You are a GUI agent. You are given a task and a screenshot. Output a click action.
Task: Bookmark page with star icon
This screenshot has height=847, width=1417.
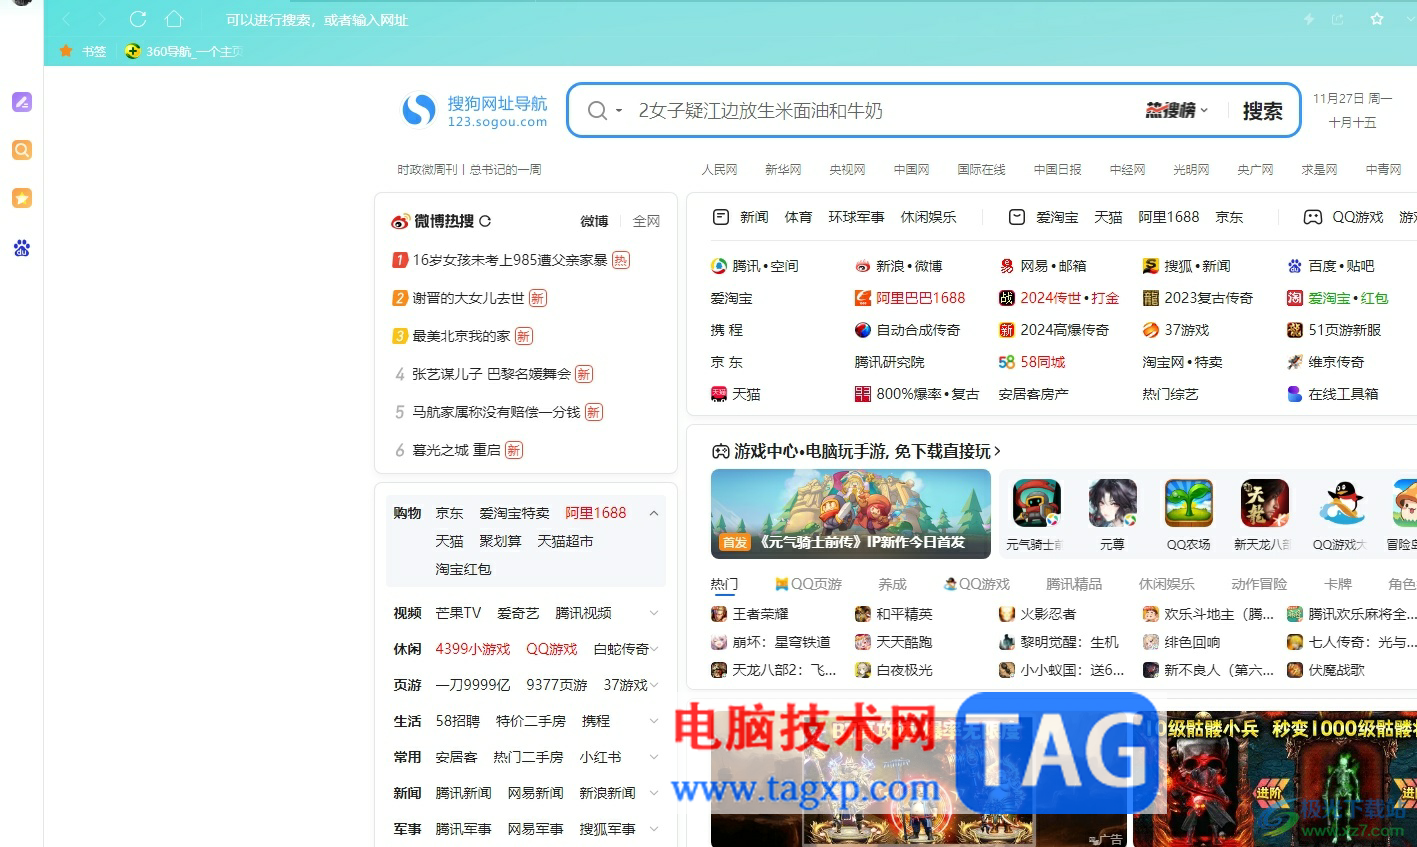(x=1377, y=19)
